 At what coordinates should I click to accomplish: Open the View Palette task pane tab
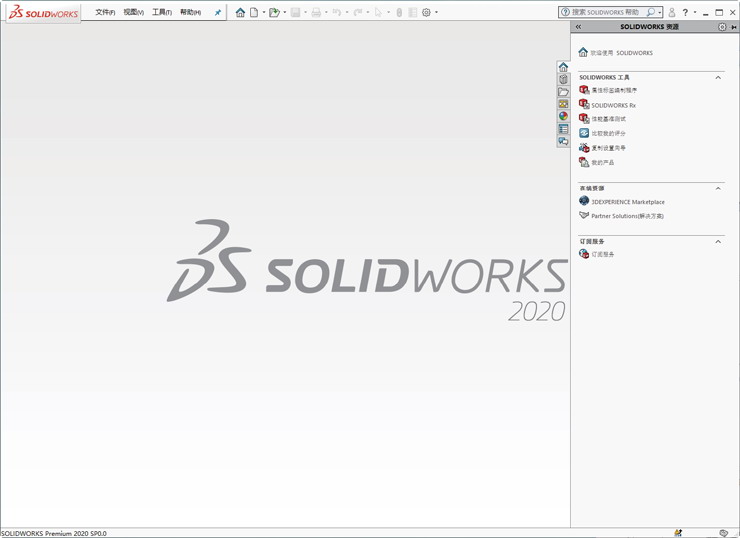click(563, 104)
